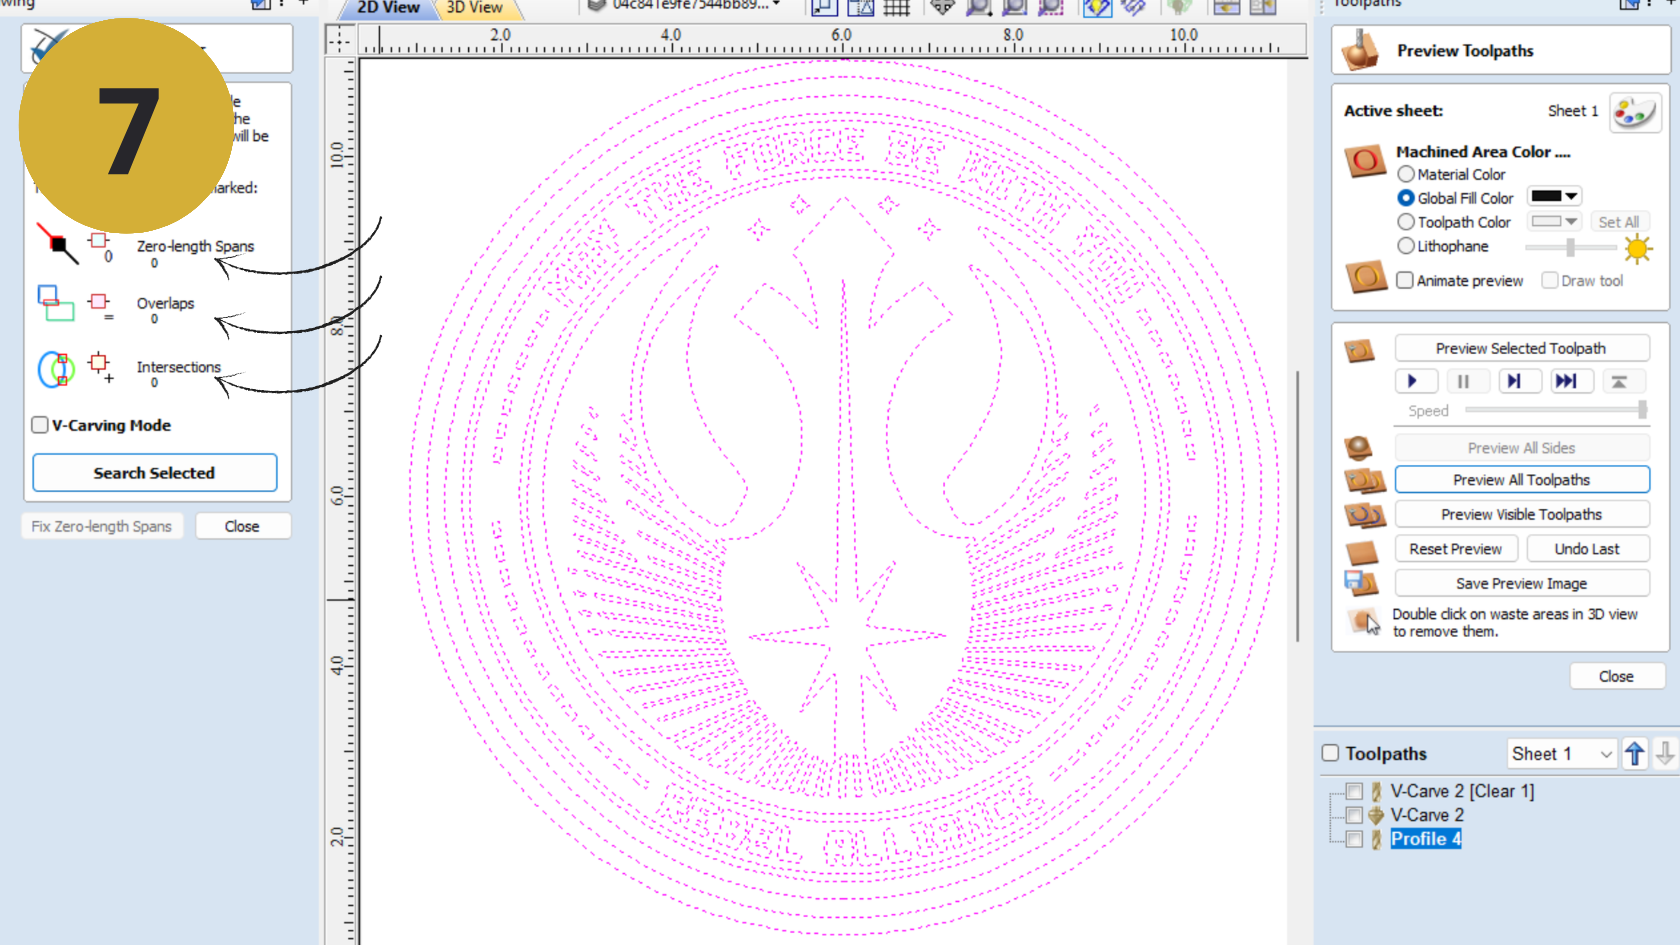Click the move toolpath down arrow

[x=1665, y=753]
